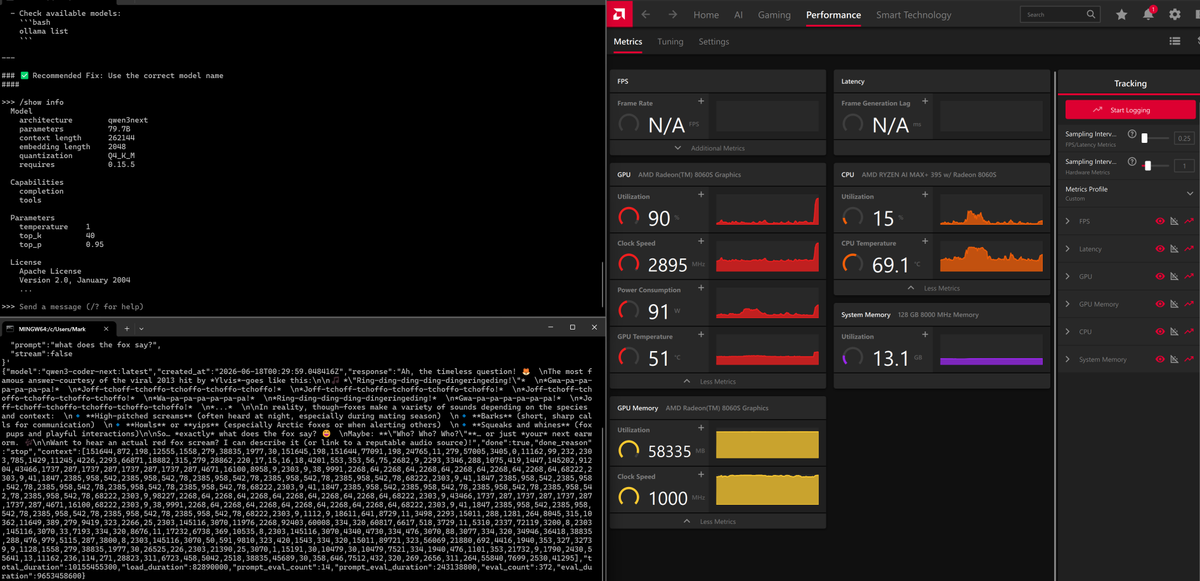The width and height of the screenshot is (1200, 581).
Task: Click the AMD logo icon
Action: pyautogui.click(x=620, y=15)
